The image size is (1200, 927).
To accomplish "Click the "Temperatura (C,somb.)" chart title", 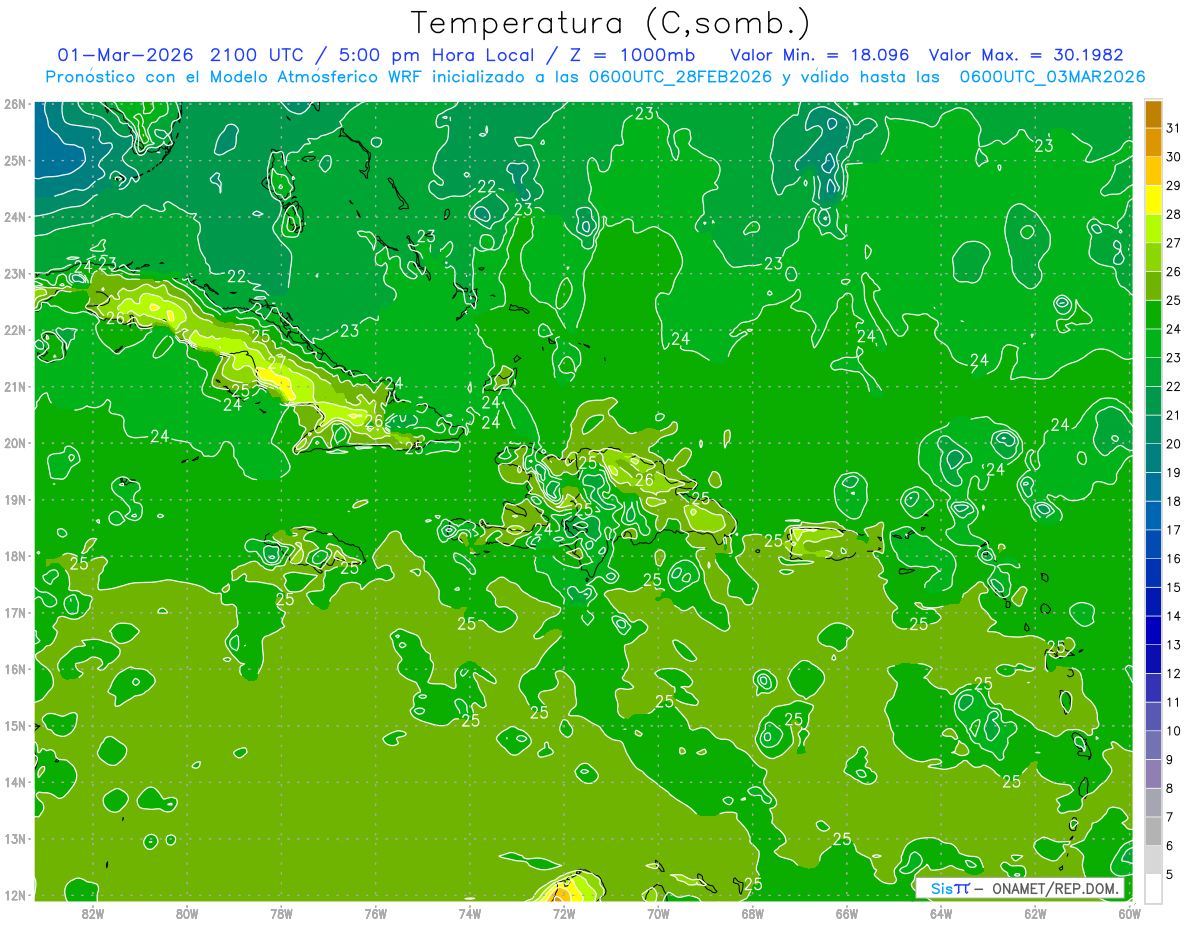I will pyautogui.click(x=611, y=23).
